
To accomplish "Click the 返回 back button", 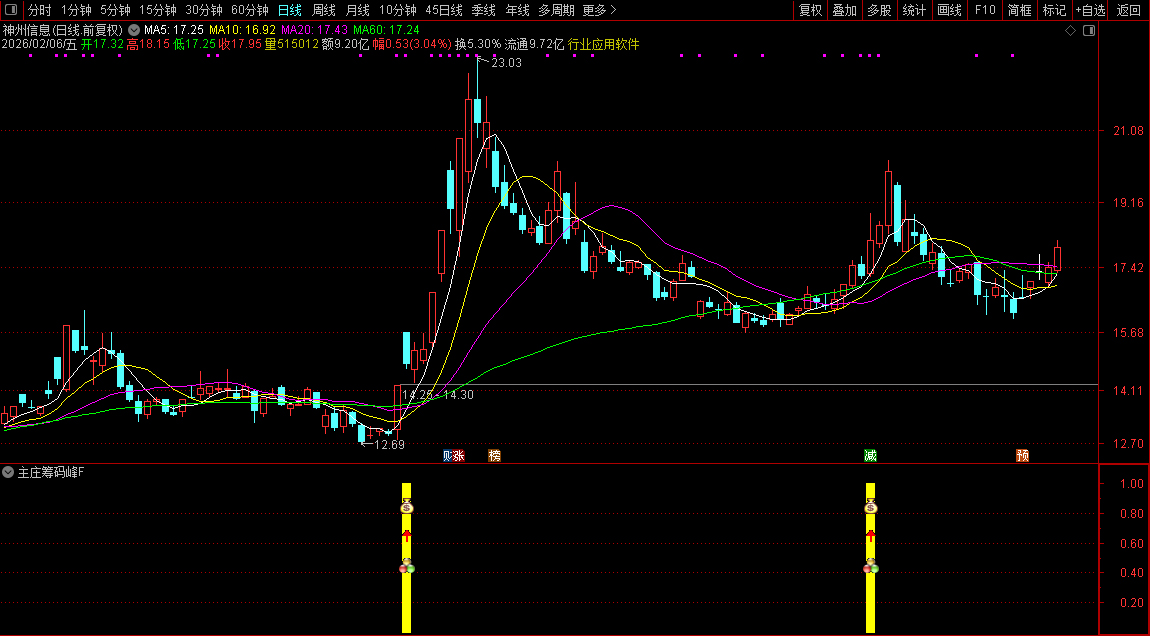I will (1129, 10).
